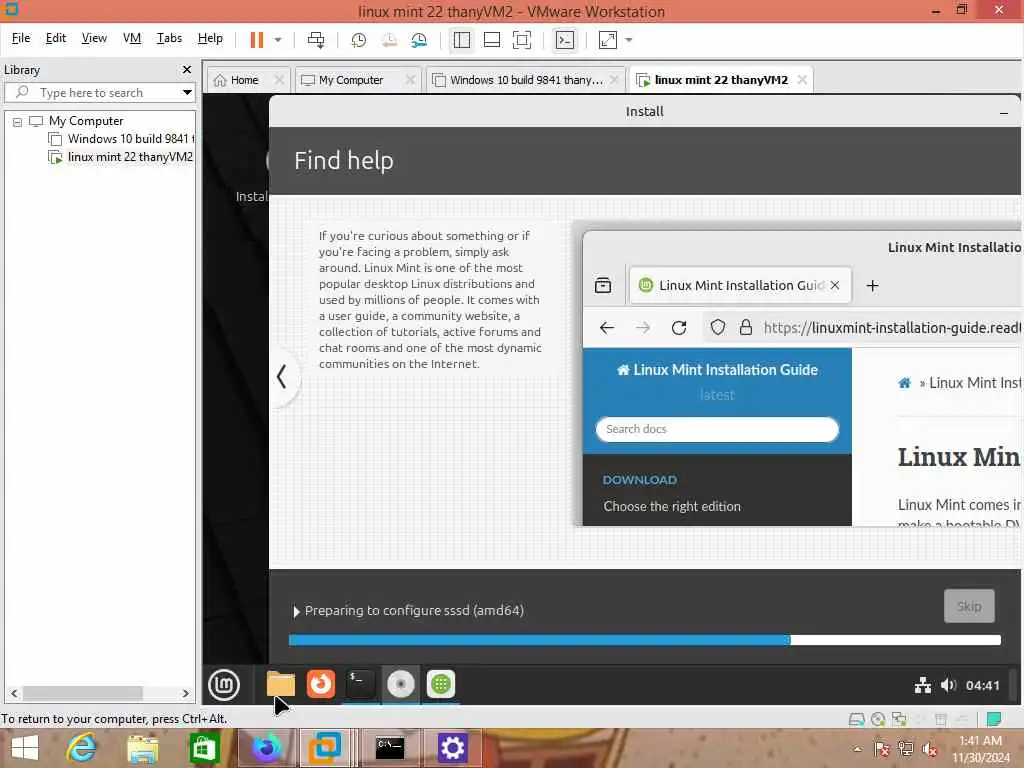Open Internet Explorer from Windows taskbar
Screen dimensions: 1024x768
(82, 748)
